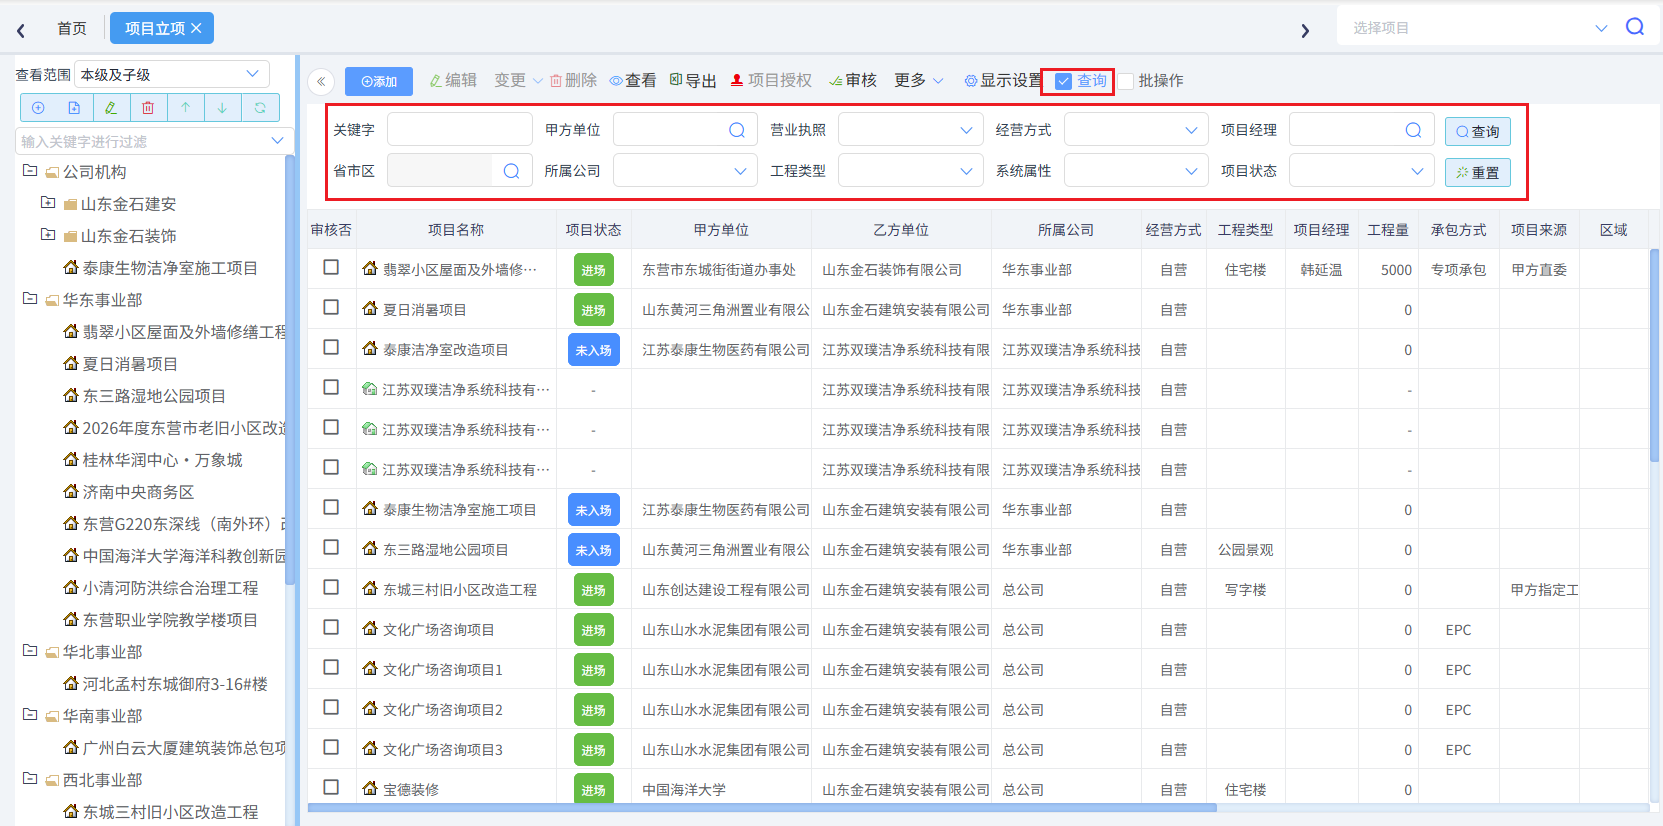Click the horizontal scrollbar below the table
The width and height of the screenshot is (1663, 826).
tap(762, 807)
